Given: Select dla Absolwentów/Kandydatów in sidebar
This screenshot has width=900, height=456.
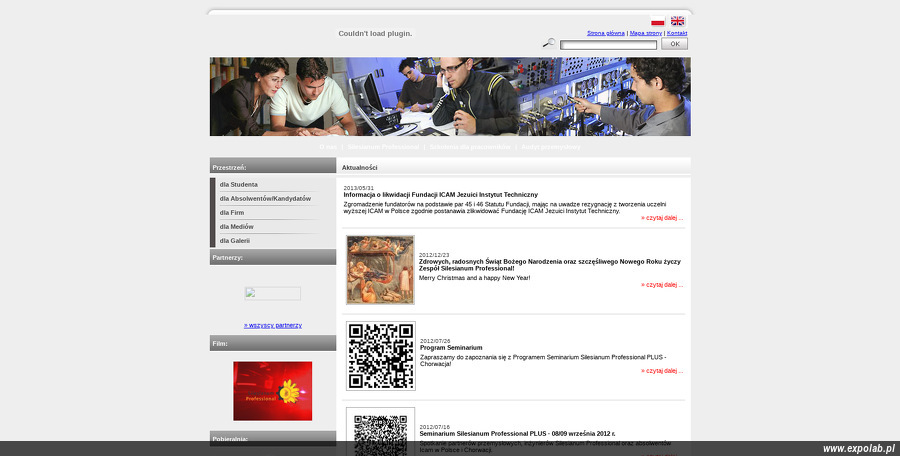Looking at the screenshot, I should pyautogui.click(x=265, y=199).
